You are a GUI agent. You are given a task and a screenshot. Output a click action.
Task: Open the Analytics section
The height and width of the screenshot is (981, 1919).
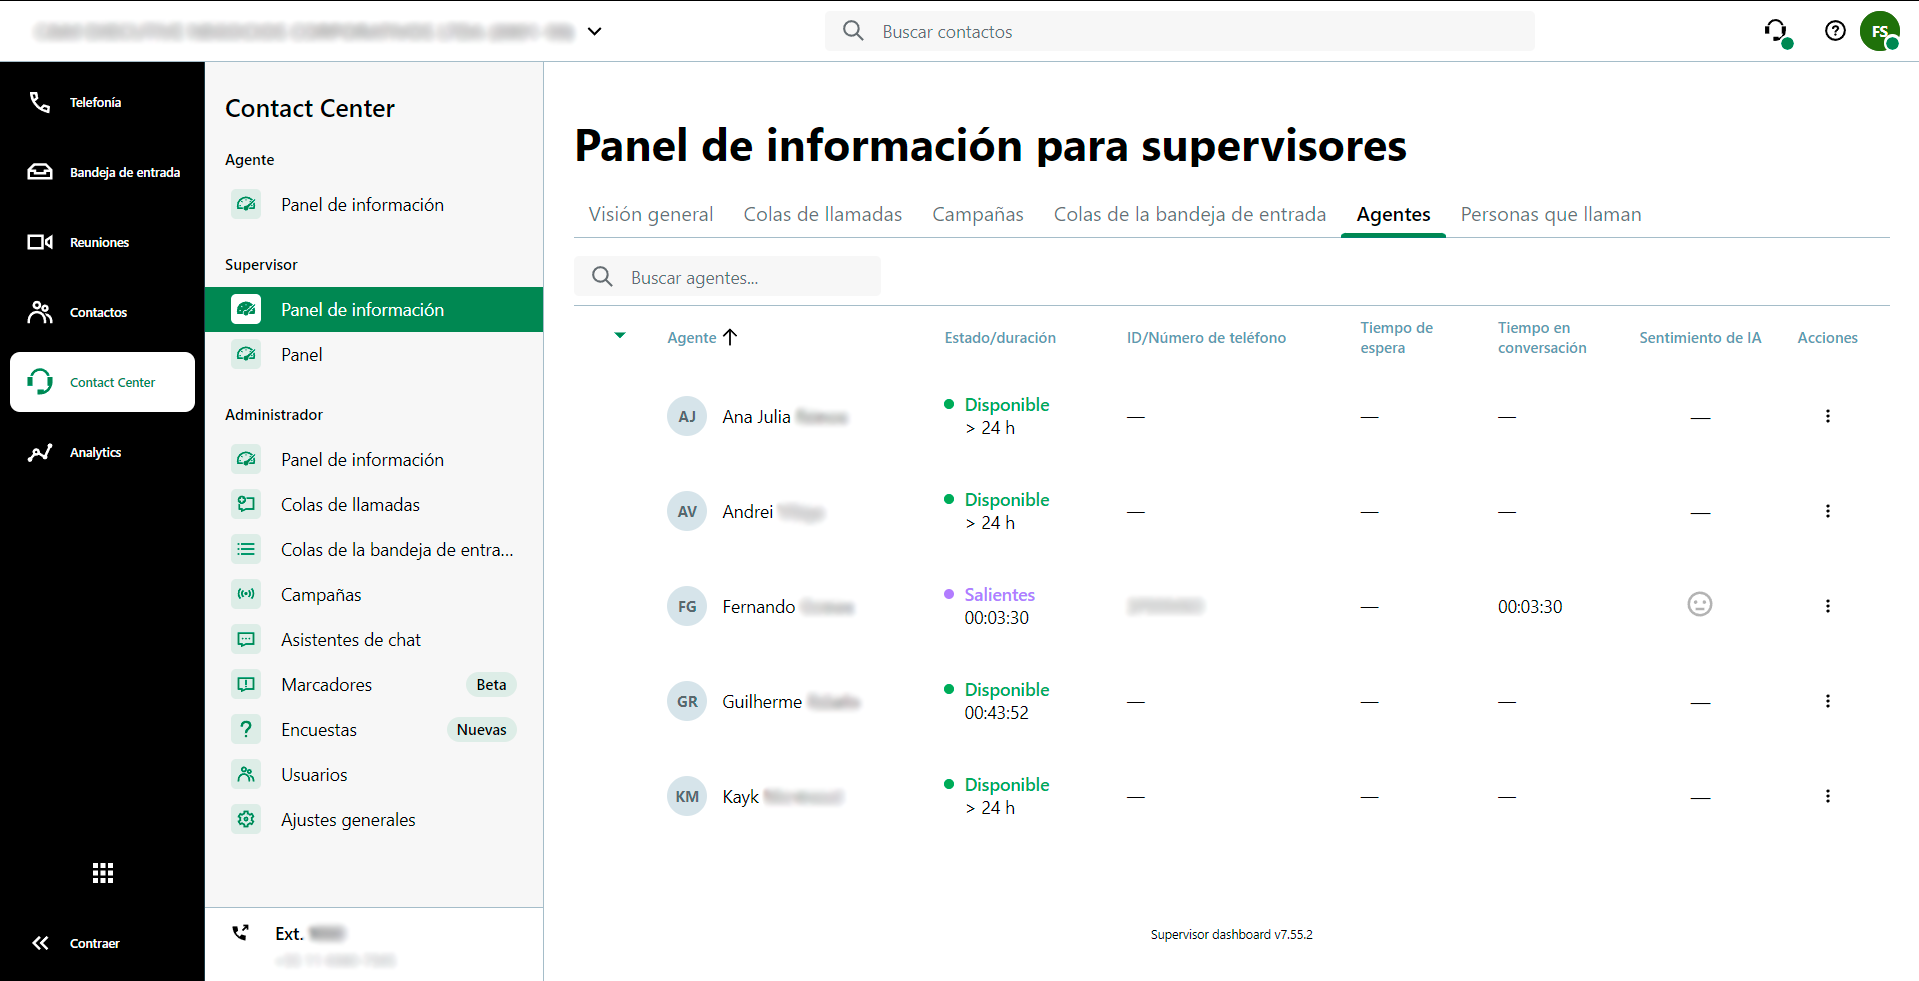point(40,452)
